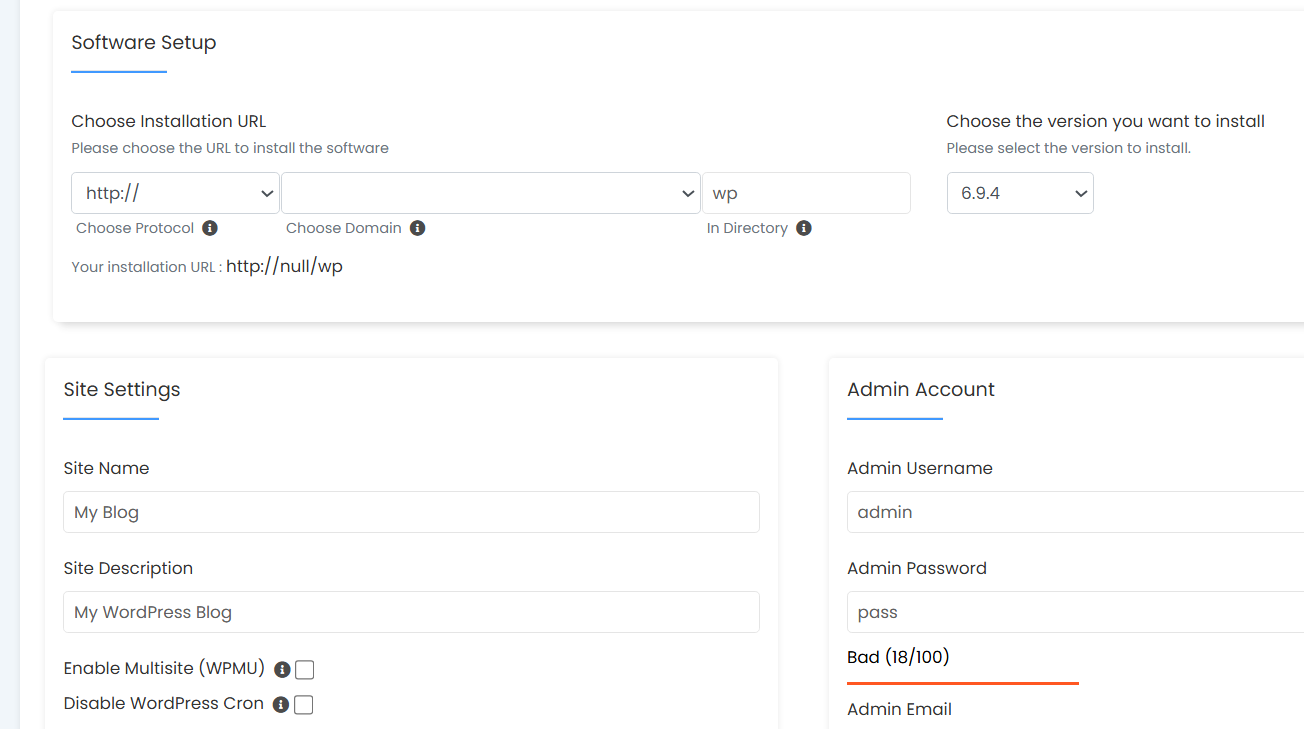Enable the Multisite (WPMU) checkbox

coord(304,670)
